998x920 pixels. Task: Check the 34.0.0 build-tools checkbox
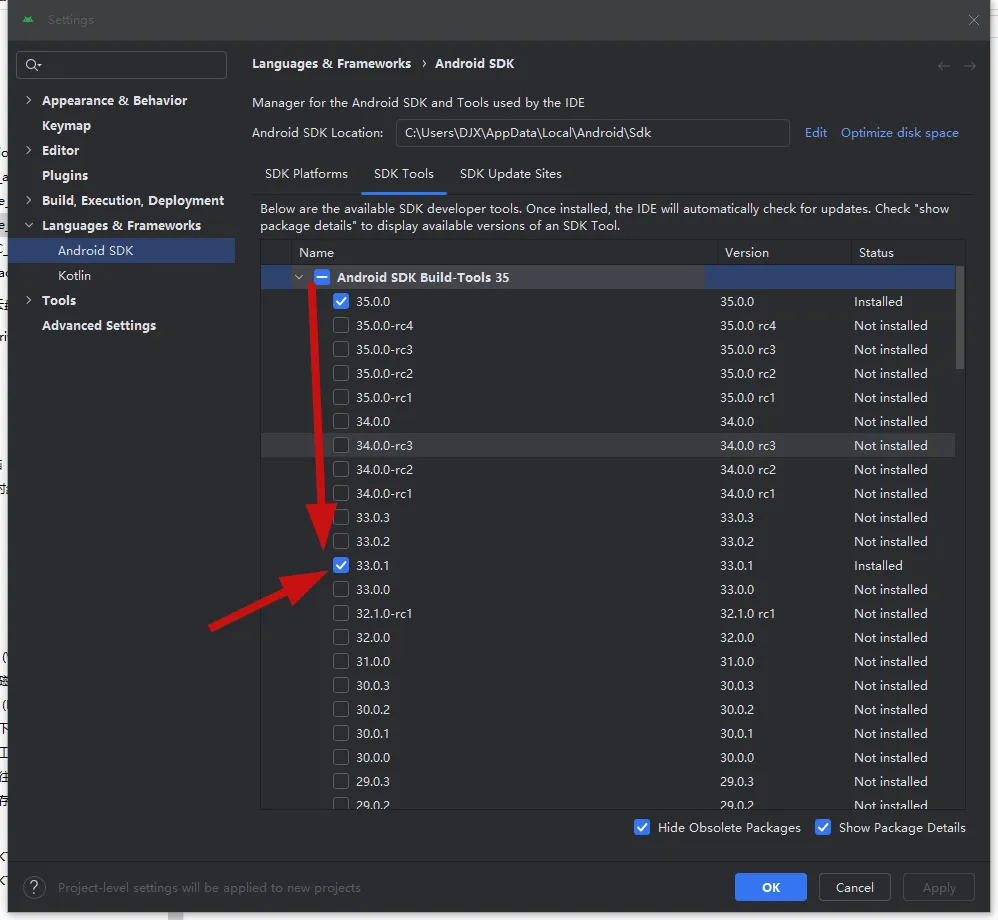(x=342, y=421)
